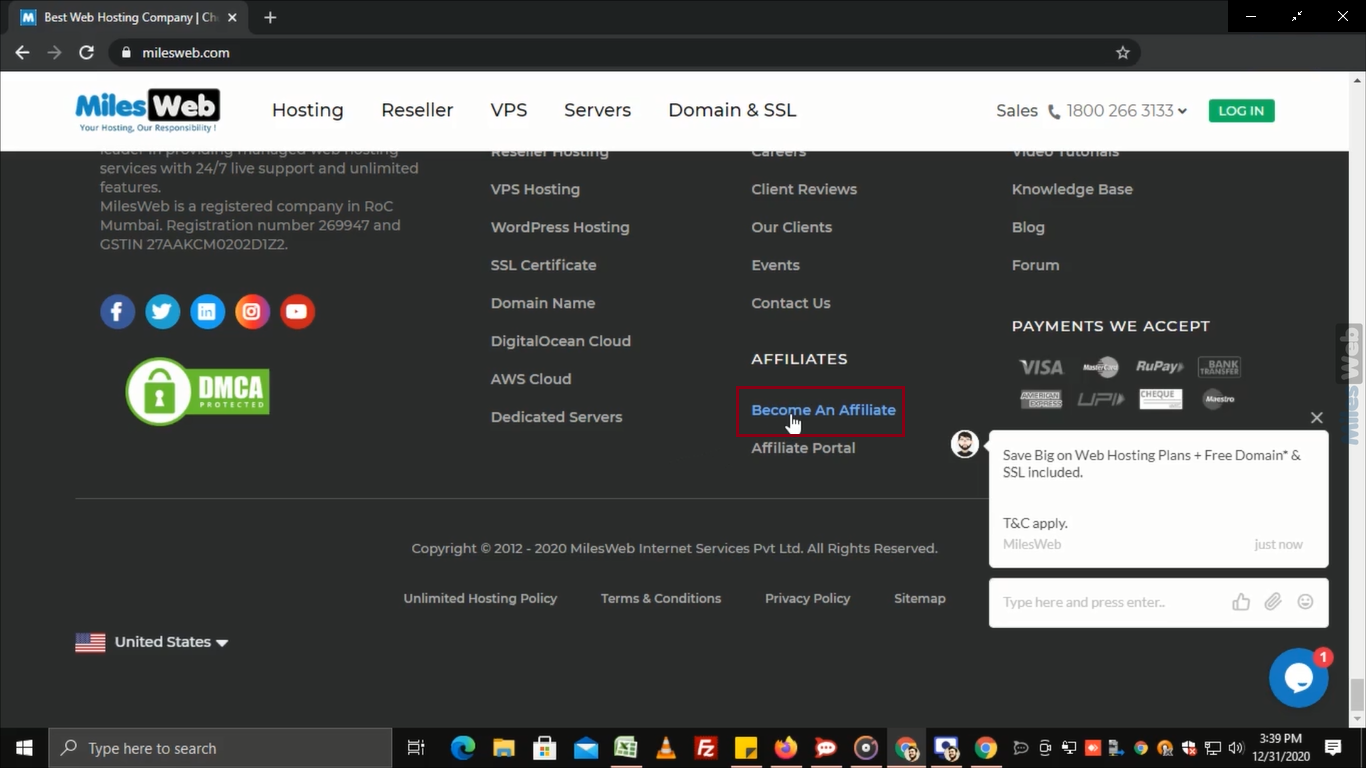Image resolution: width=1366 pixels, height=768 pixels.
Task: Click the chat attachment paperclip icon
Action: pos(1273,602)
